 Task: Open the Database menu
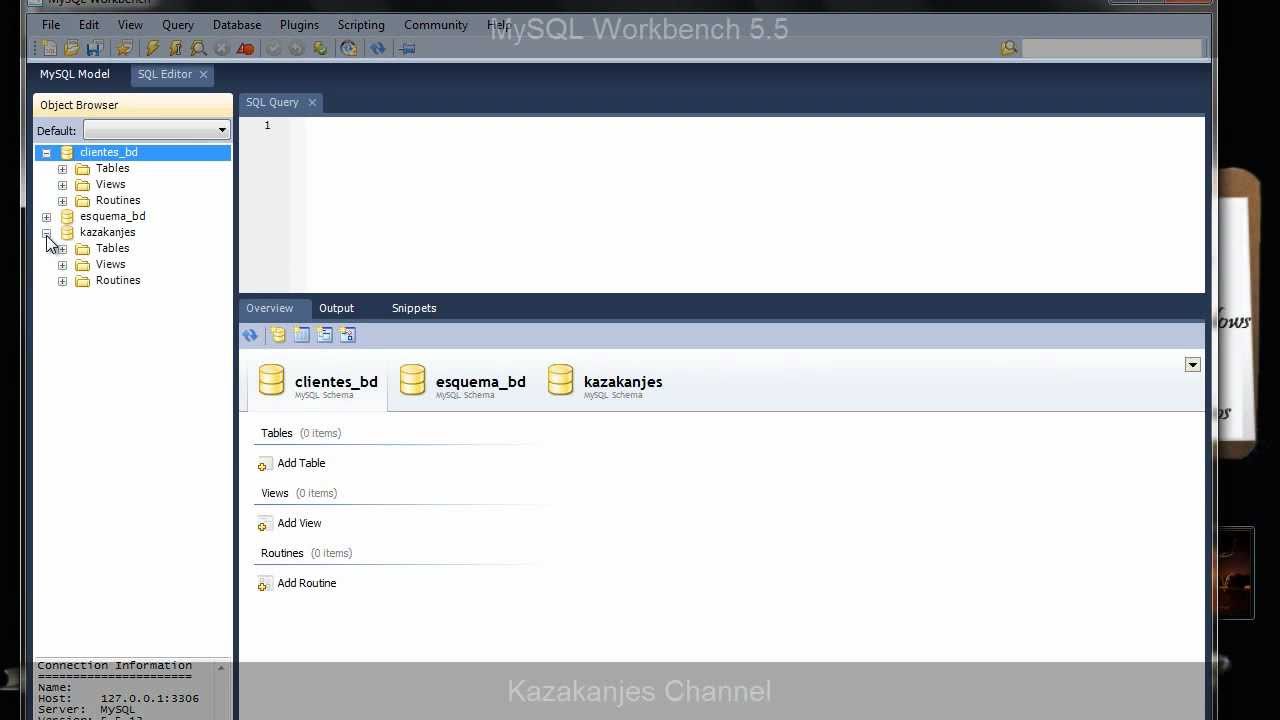pos(237,24)
